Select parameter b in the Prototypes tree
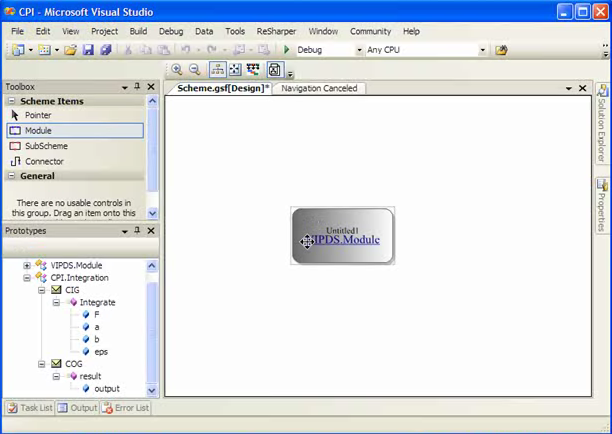This screenshot has width=612, height=434. [96, 339]
